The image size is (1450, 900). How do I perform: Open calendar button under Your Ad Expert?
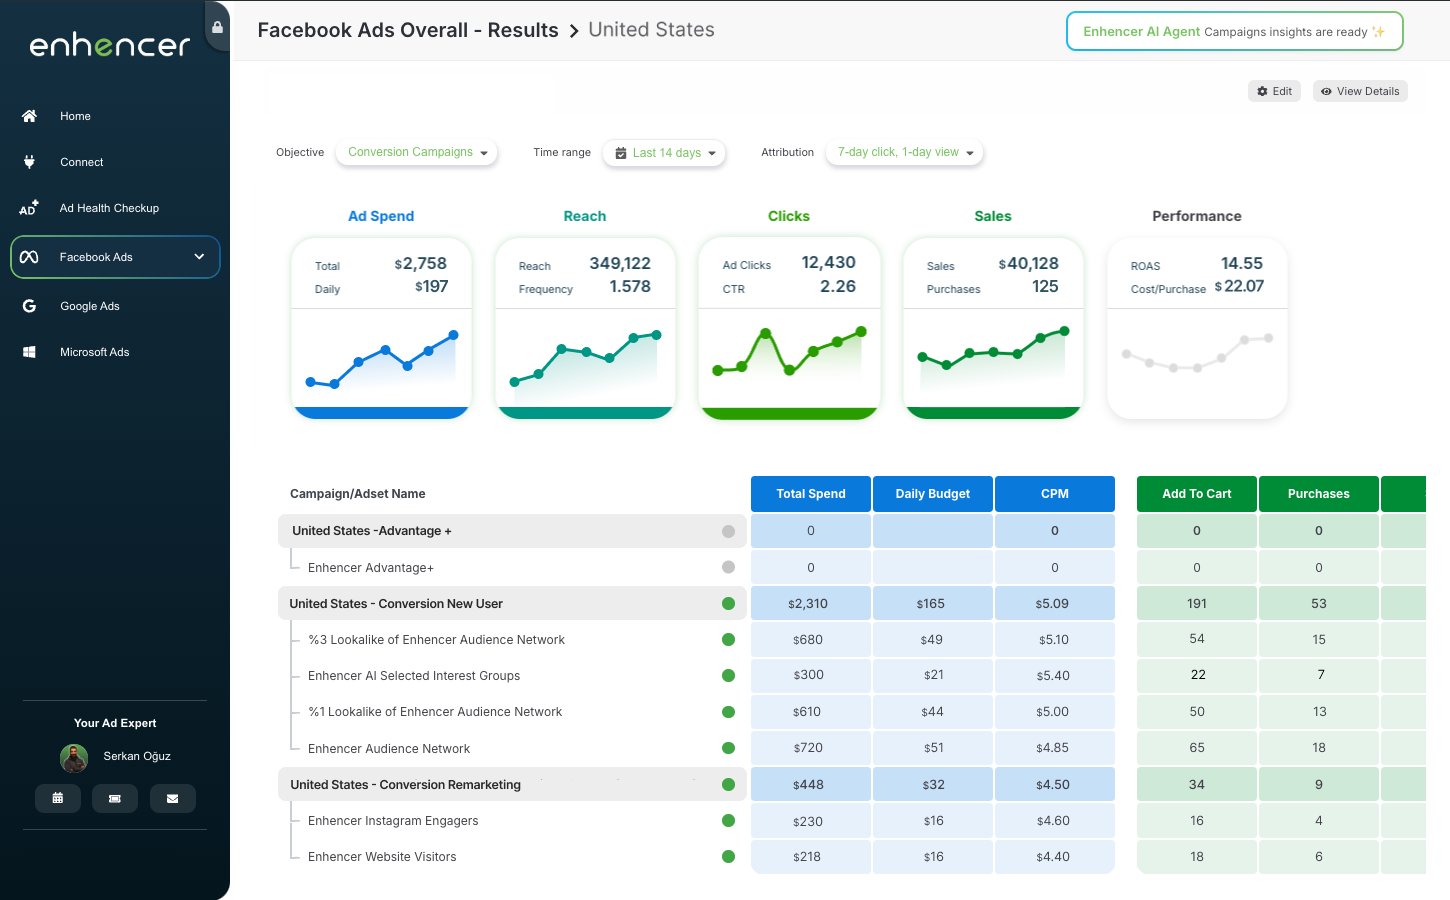click(x=58, y=798)
